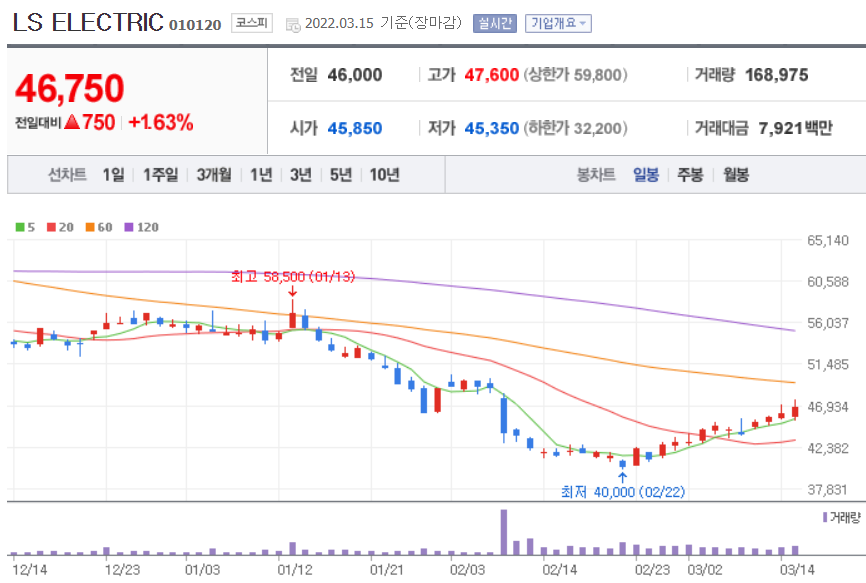
Task: Click the 하한가 32,200 text
Action: pyautogui.click(x=575, y=128)
